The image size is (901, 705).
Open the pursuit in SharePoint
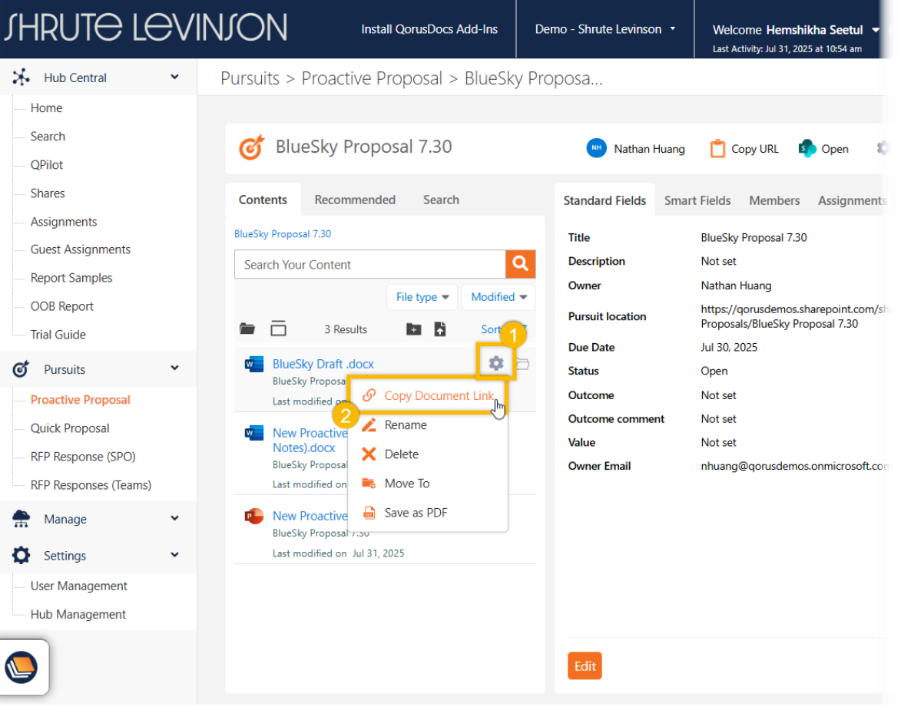(824, 149)
